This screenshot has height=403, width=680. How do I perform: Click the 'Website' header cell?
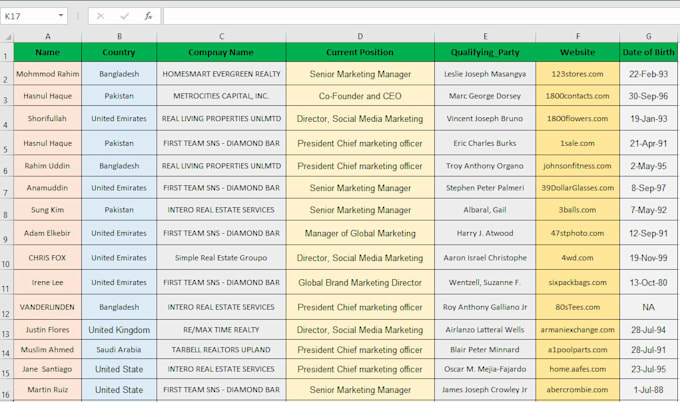click(x=578, y=52)
